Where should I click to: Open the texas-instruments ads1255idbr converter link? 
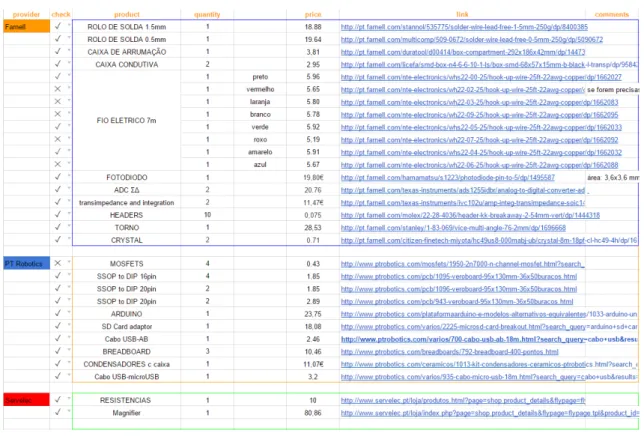coord(463,190)
